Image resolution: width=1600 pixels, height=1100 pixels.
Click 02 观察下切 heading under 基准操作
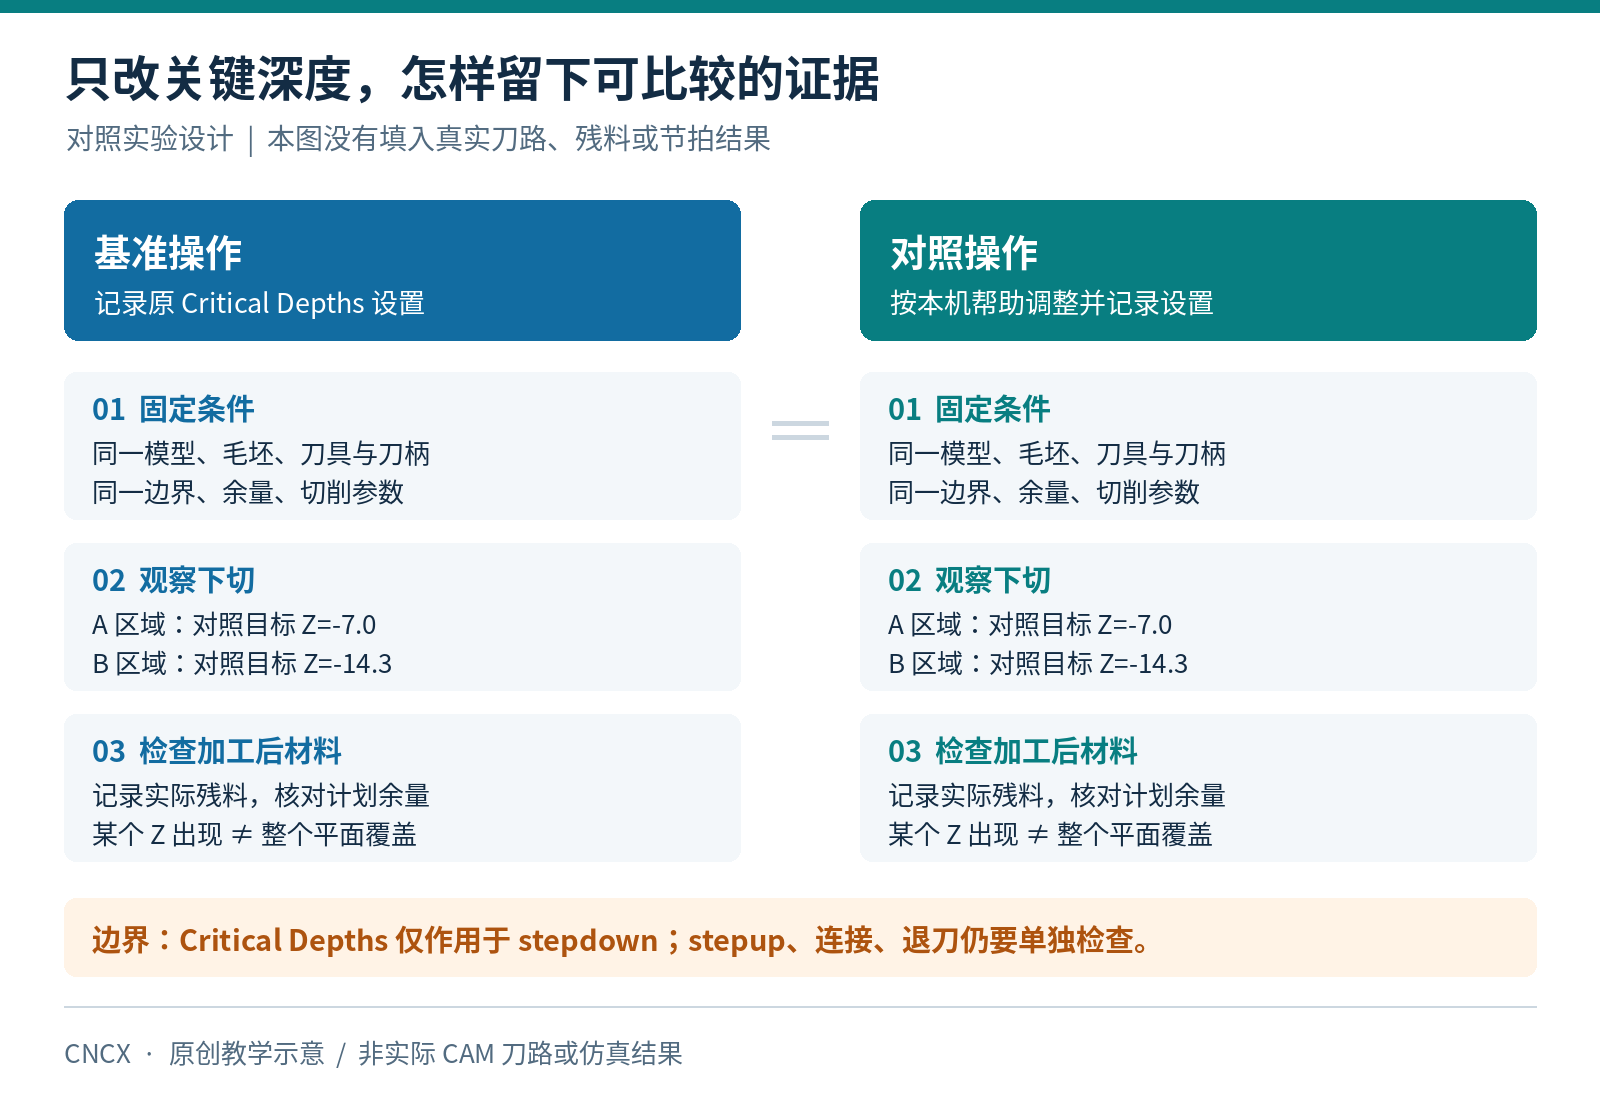coord(173,580)
